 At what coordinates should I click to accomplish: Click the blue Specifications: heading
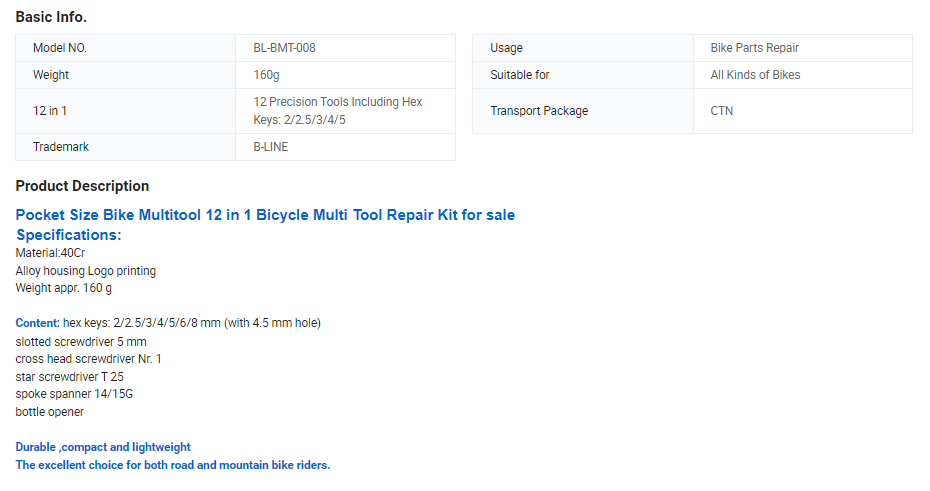69,235
